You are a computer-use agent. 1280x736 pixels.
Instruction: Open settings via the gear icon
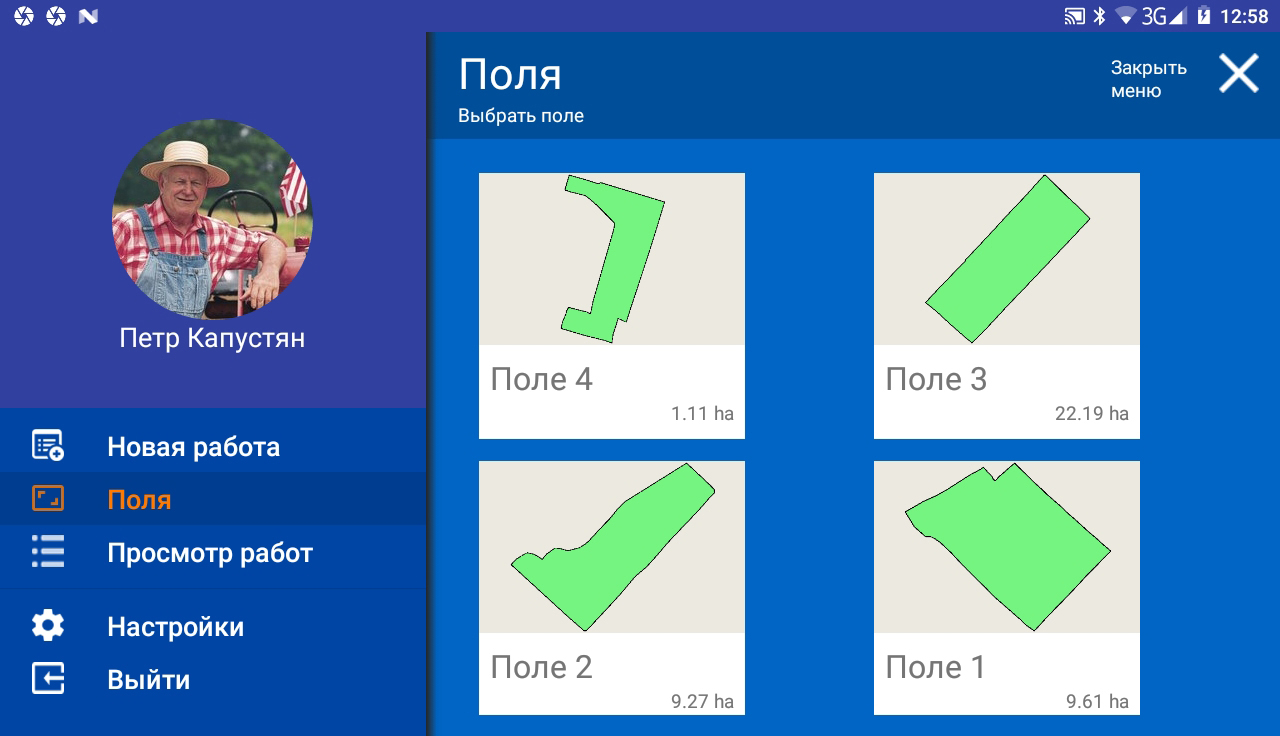point(48,626)
